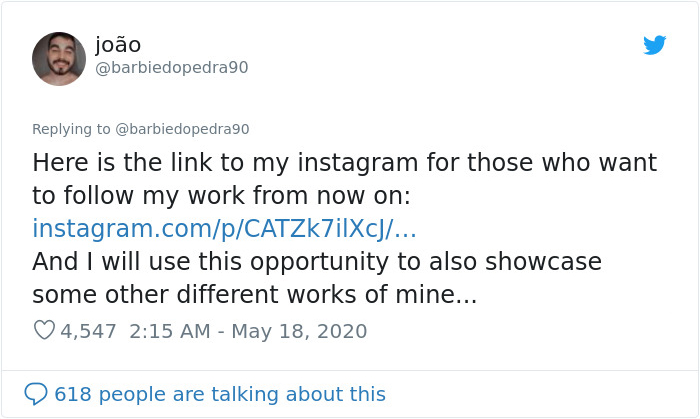Open joão's profile photo
The width and height of the screenshot is (700, 419).
tap(59, 58)
